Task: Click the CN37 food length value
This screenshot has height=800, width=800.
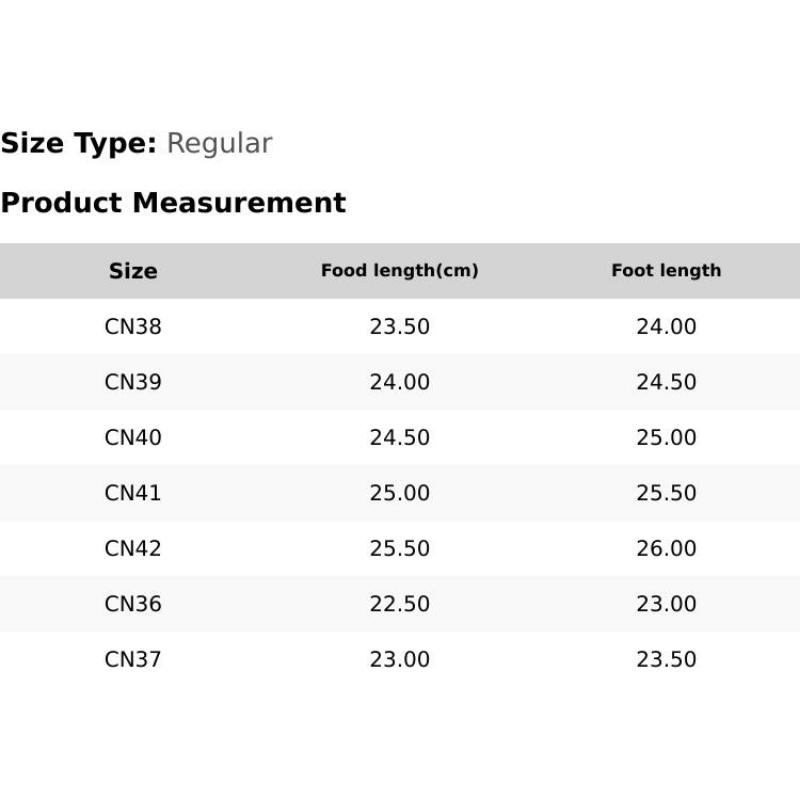Action: click(x=400, y=660)
